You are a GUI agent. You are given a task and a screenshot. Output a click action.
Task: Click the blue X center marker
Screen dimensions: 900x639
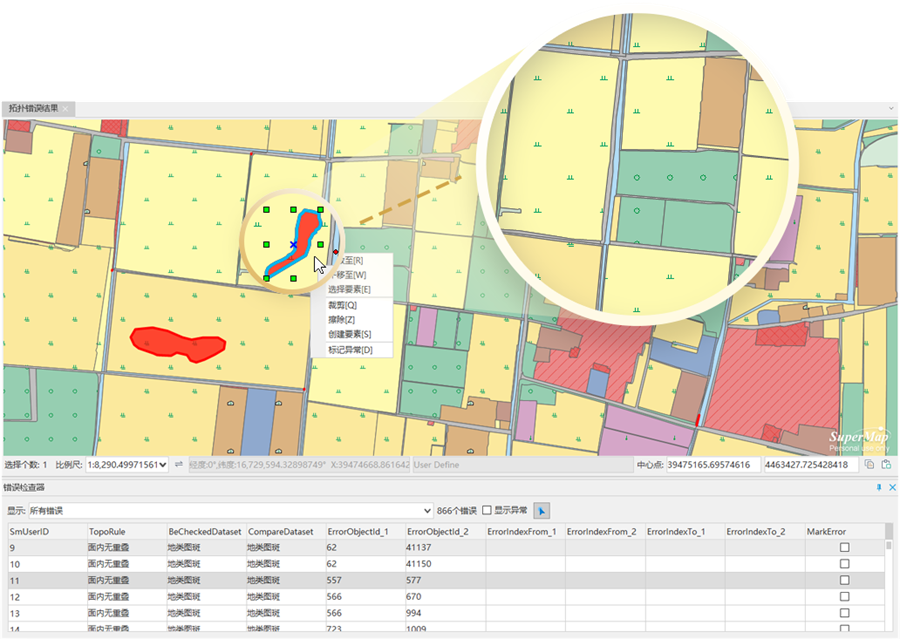[293, 244]
